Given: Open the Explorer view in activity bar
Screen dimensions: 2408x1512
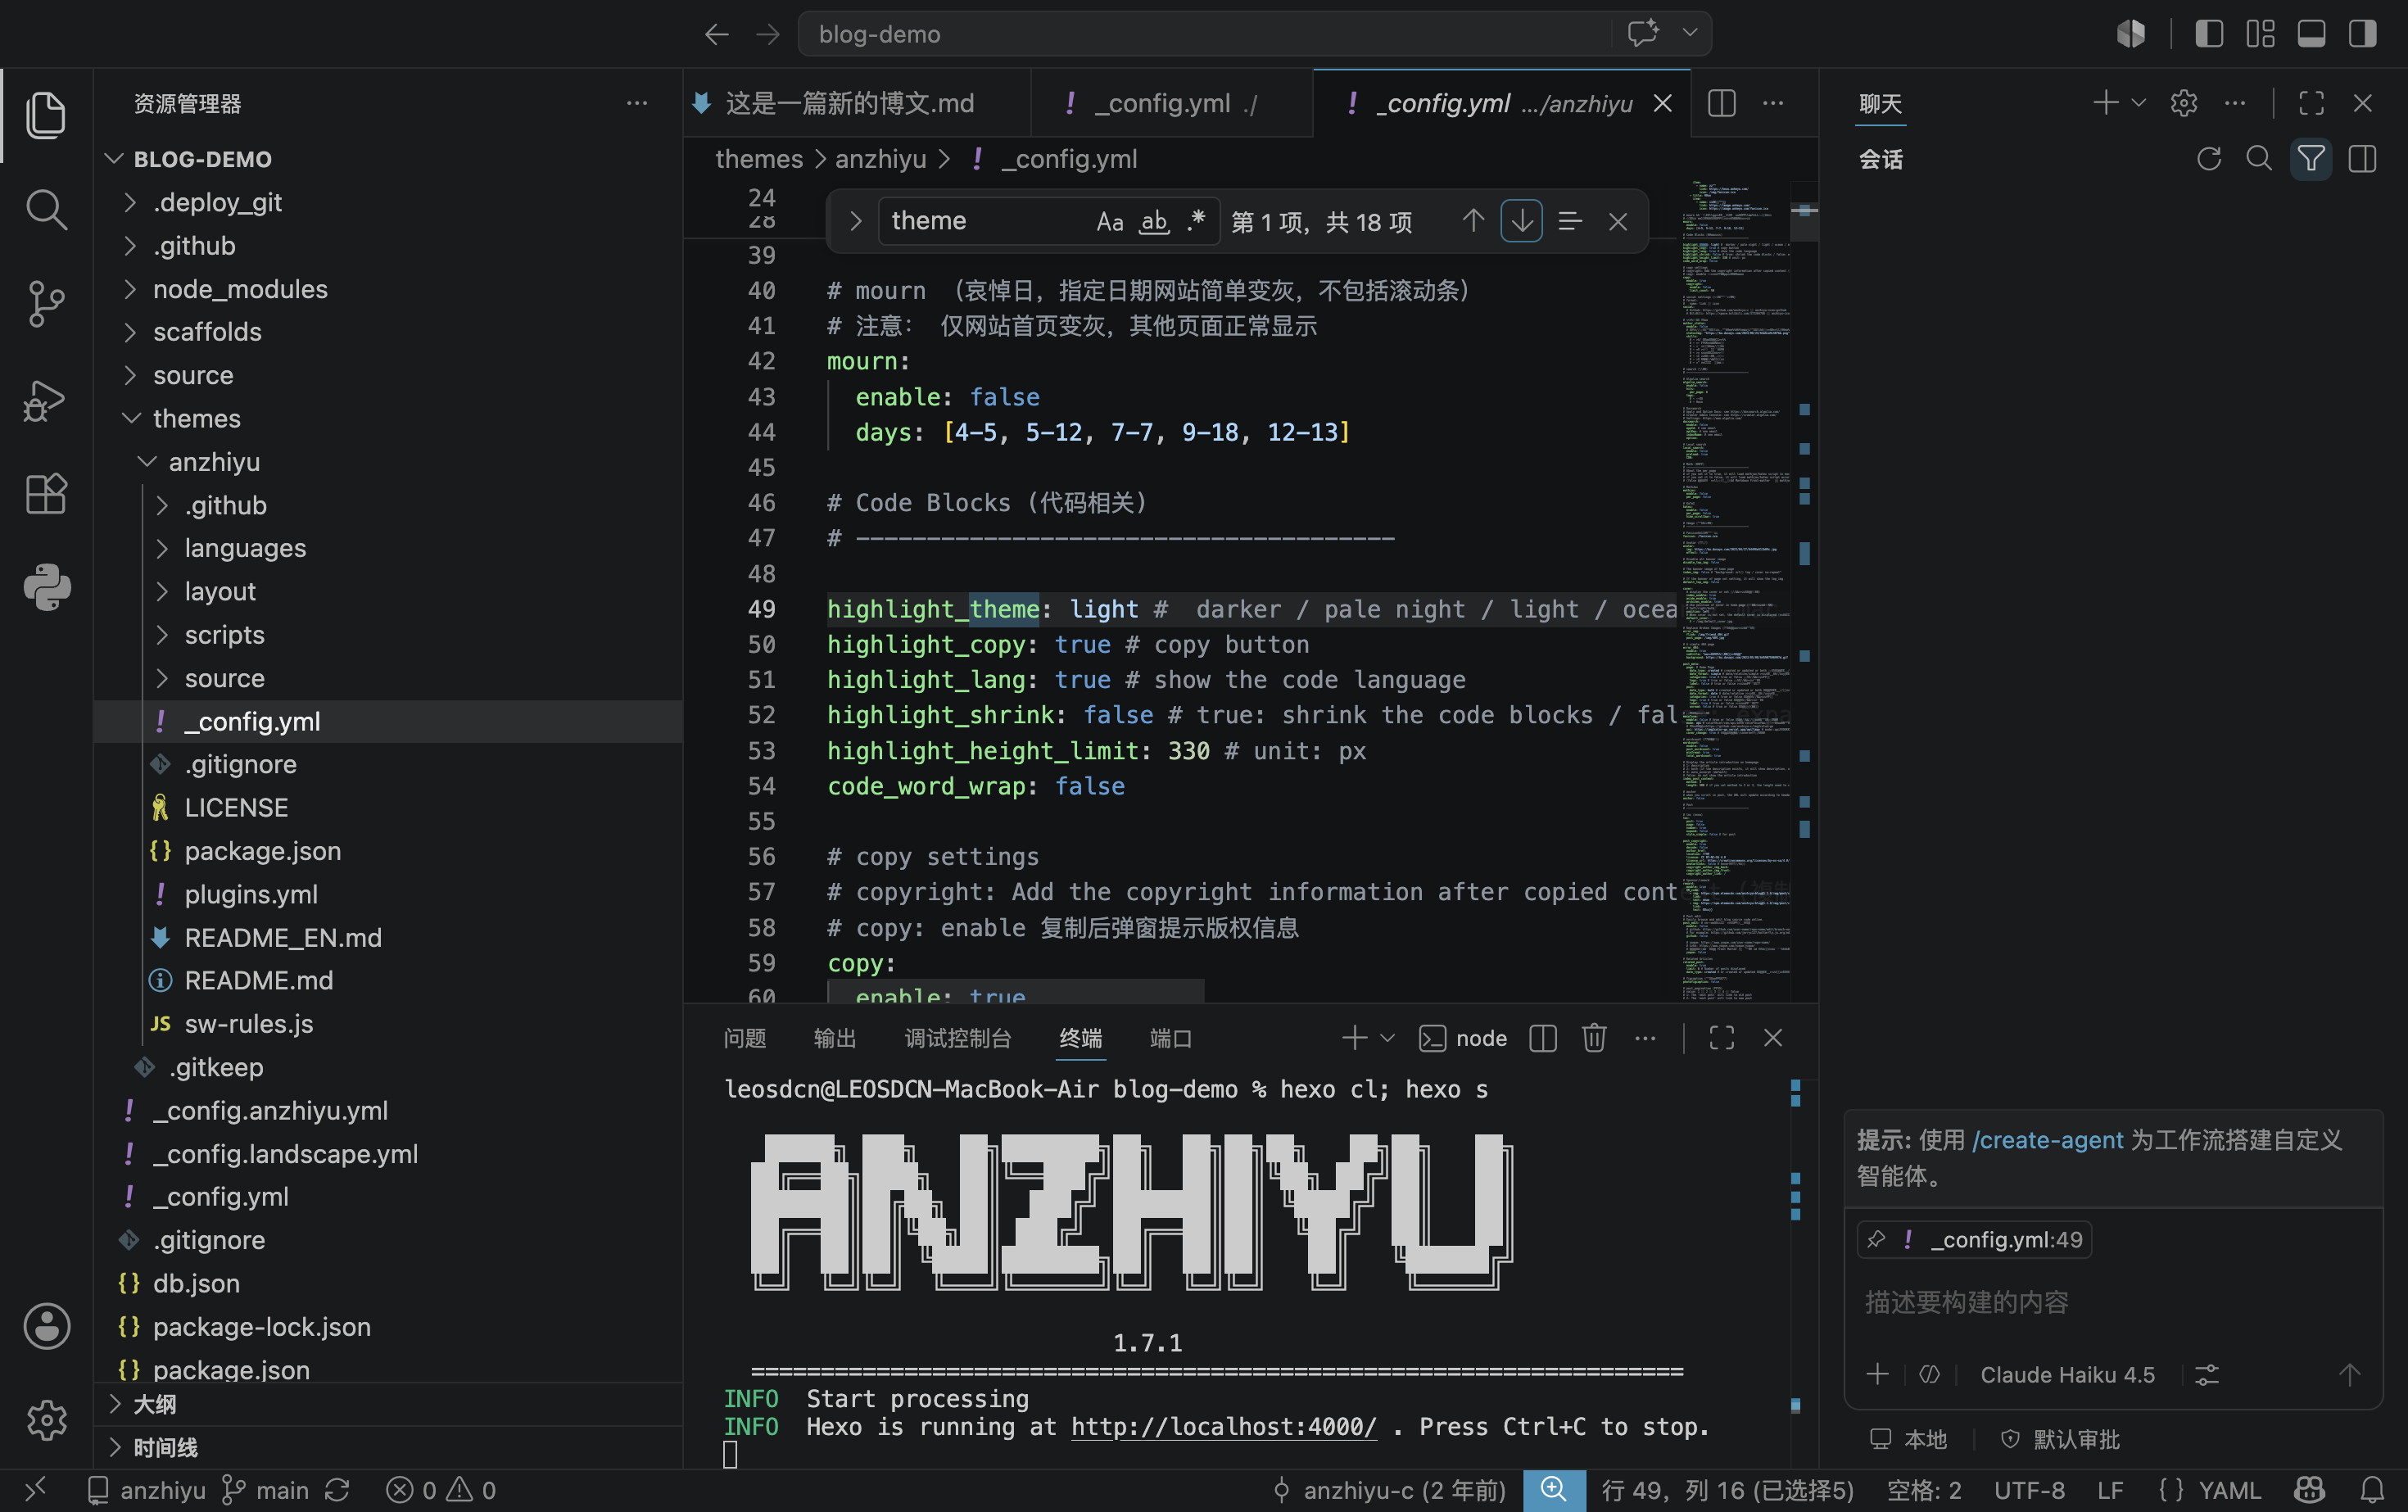Looking at the screenshot, I should pos(46,114).
